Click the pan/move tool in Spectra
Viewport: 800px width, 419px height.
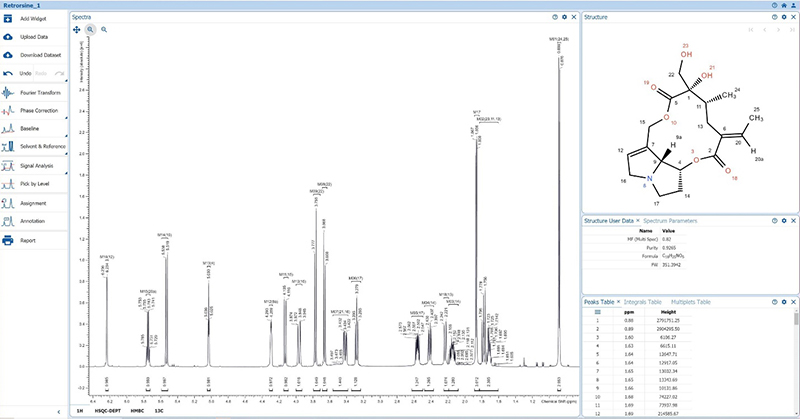[77, 30]
